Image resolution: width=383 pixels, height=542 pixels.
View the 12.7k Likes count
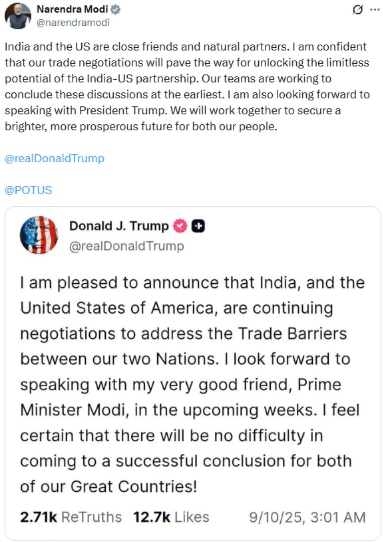point(171,517)
